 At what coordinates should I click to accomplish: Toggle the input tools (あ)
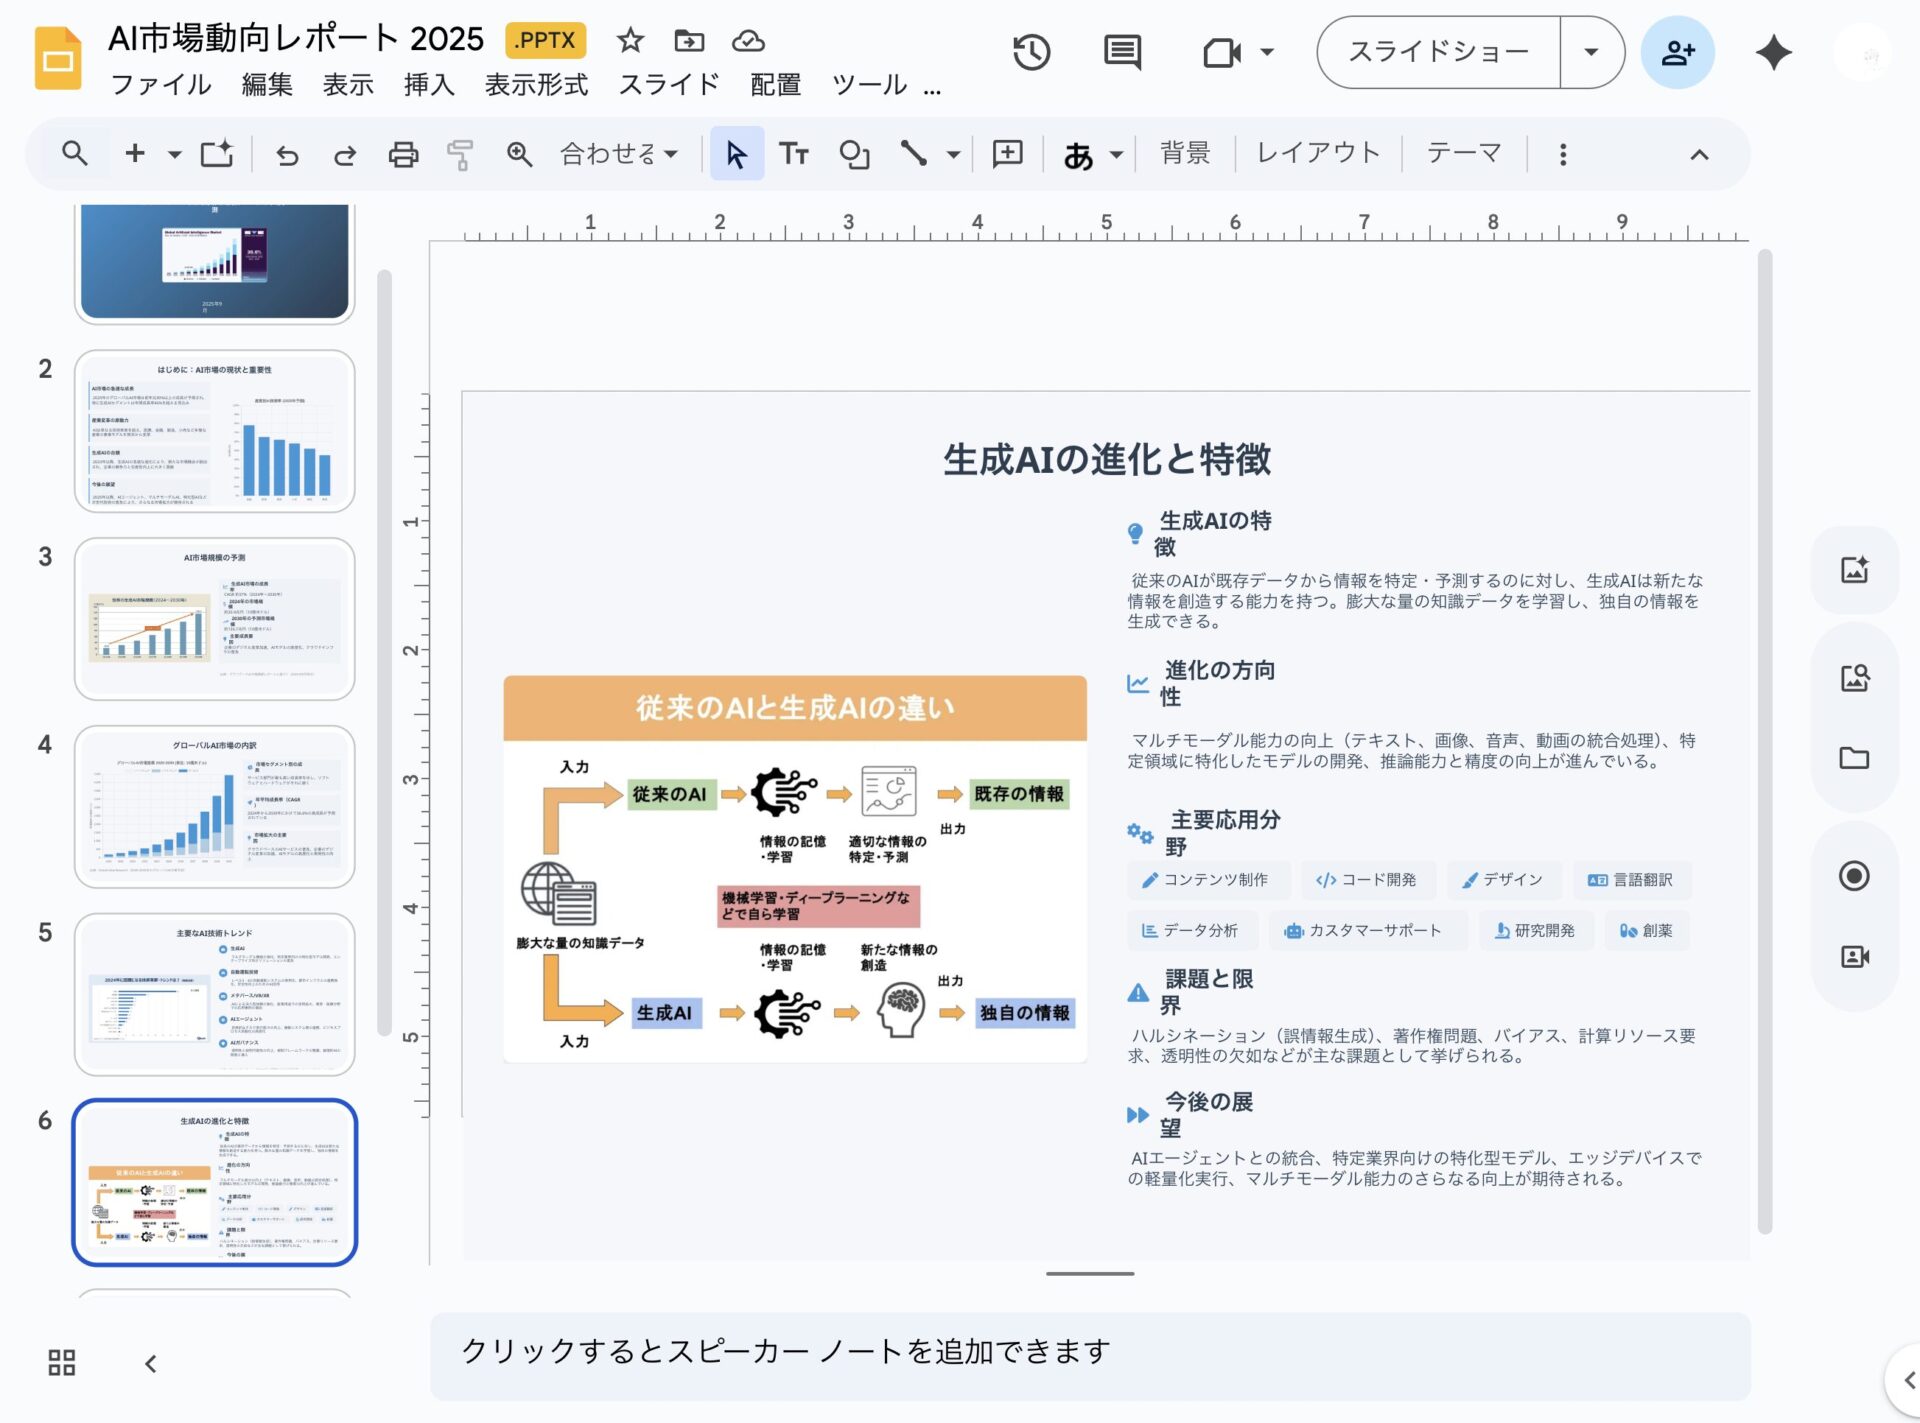coord(1079,153)
